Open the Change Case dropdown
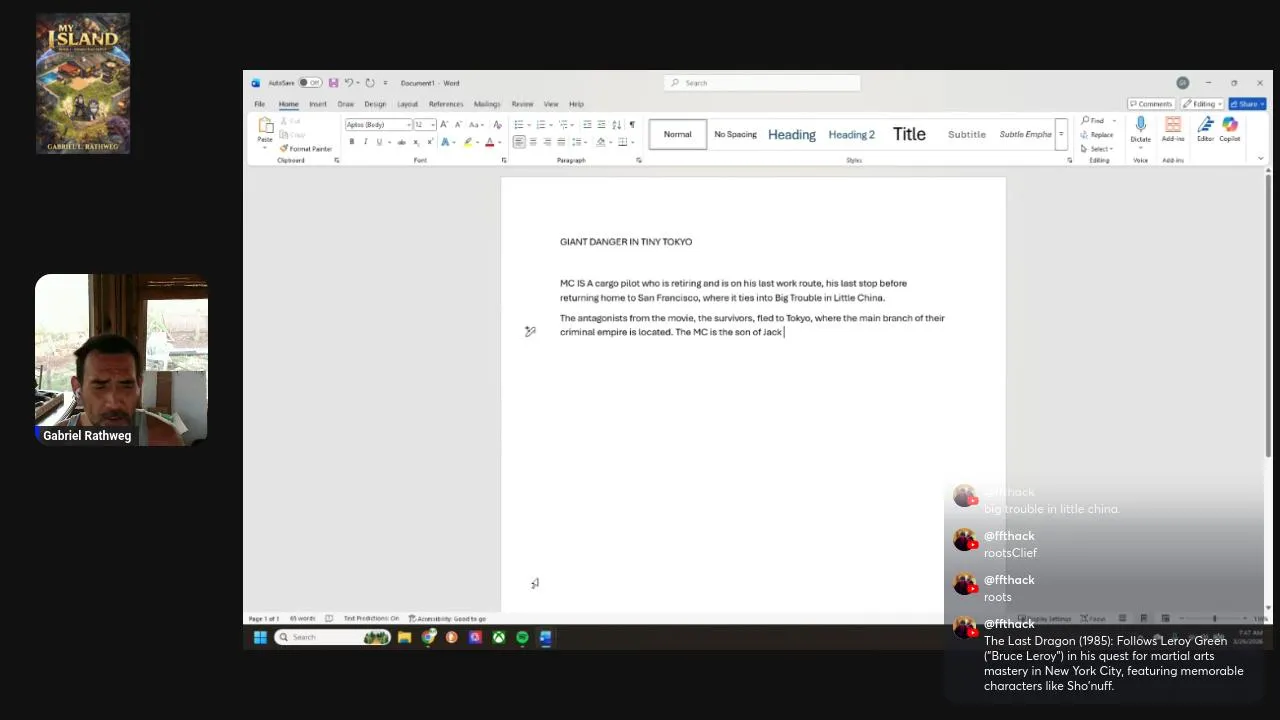The image size is (1280, 720). (x=477, y=125)
